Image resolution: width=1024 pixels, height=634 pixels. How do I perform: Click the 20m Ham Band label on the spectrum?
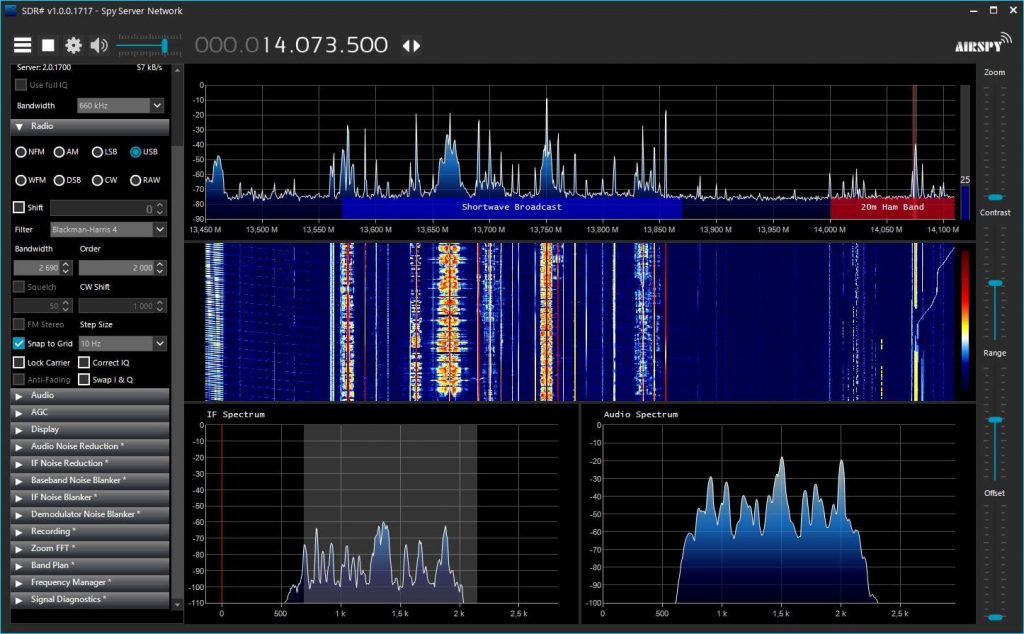pyautogui.click(x=892, y=207)
